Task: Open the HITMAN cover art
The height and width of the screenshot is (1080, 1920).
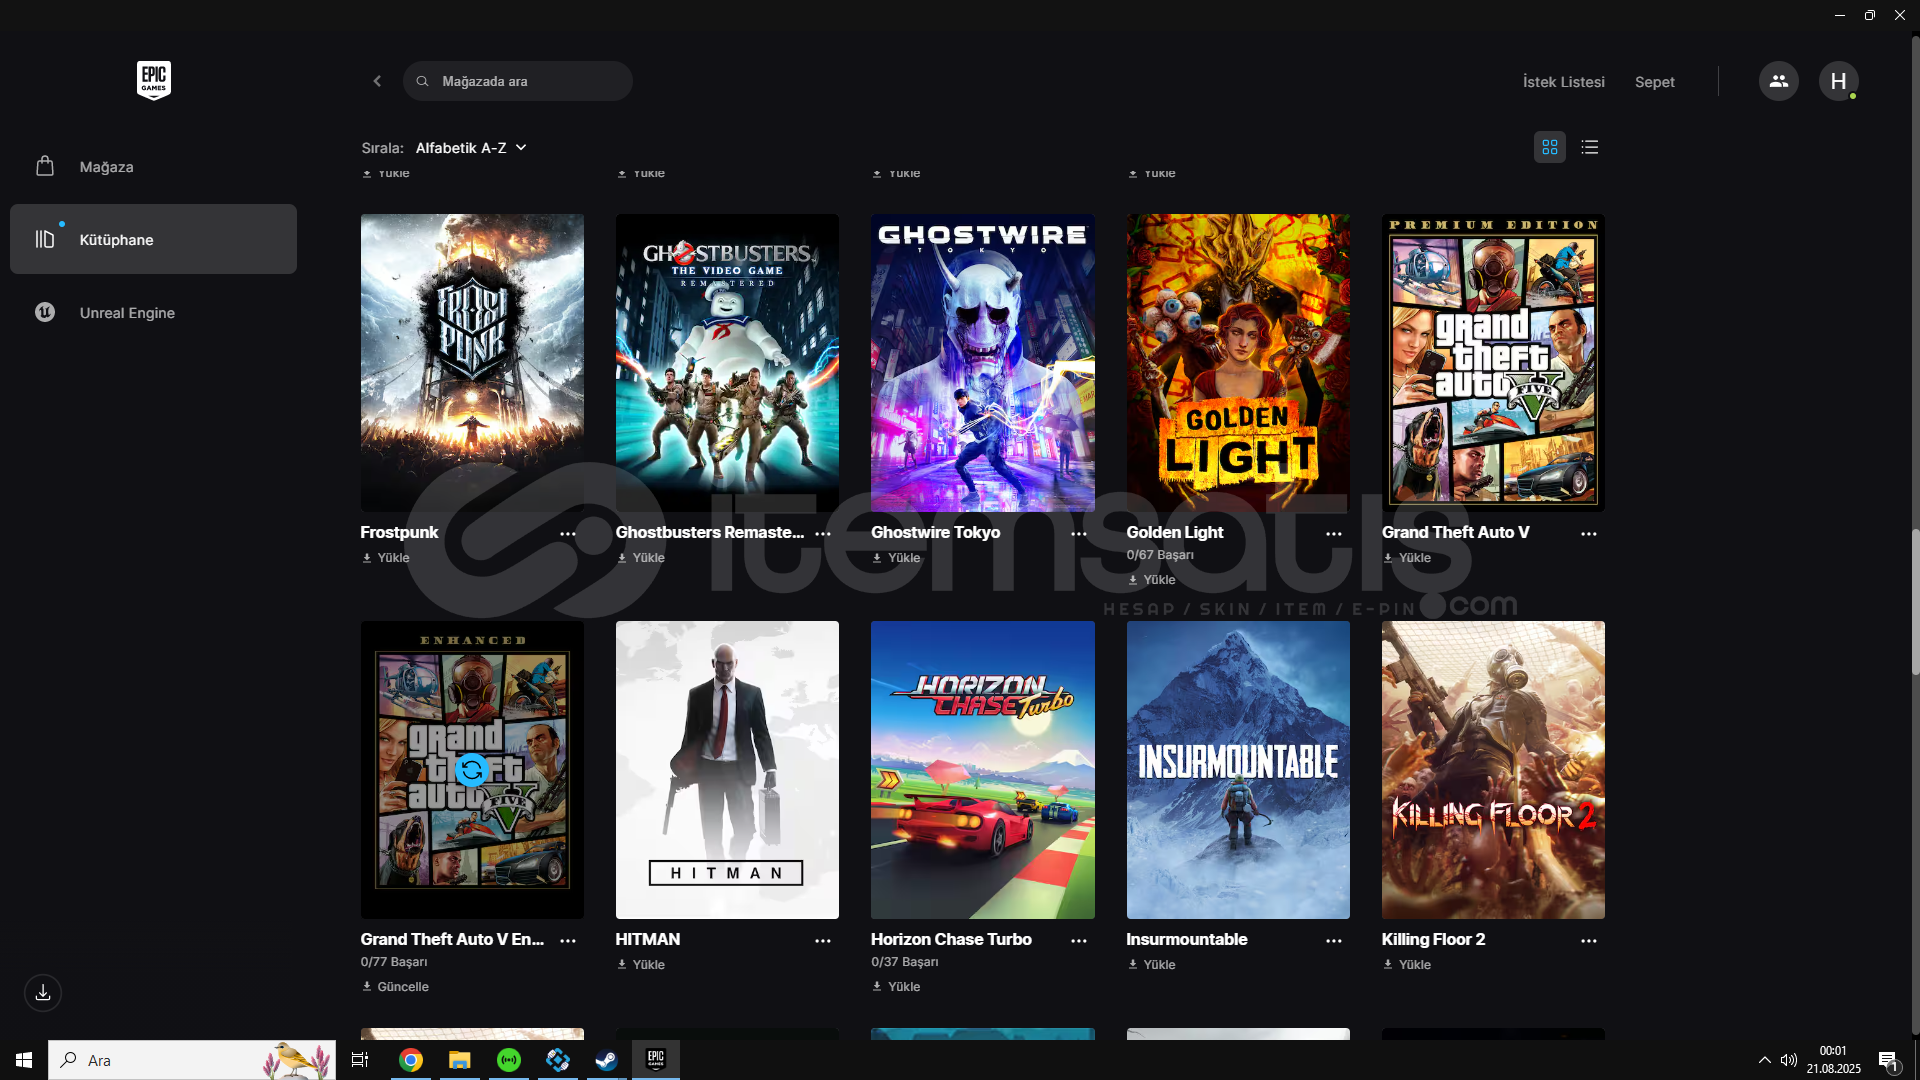Action: (x=727, y=770)
